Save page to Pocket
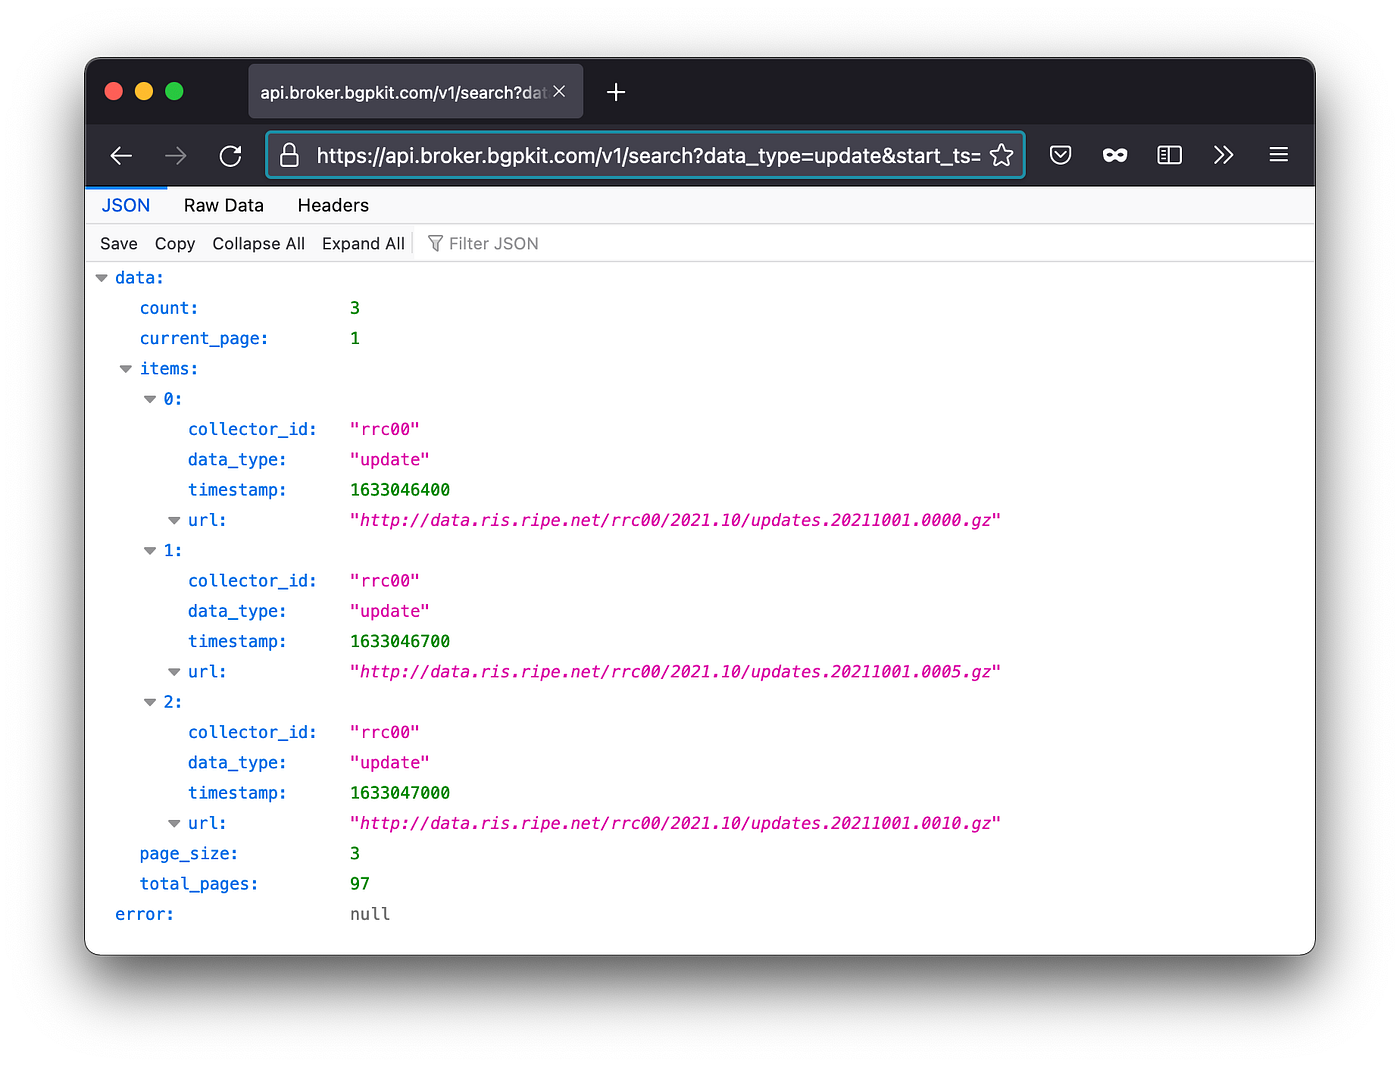 click(x=1061, y=155)
